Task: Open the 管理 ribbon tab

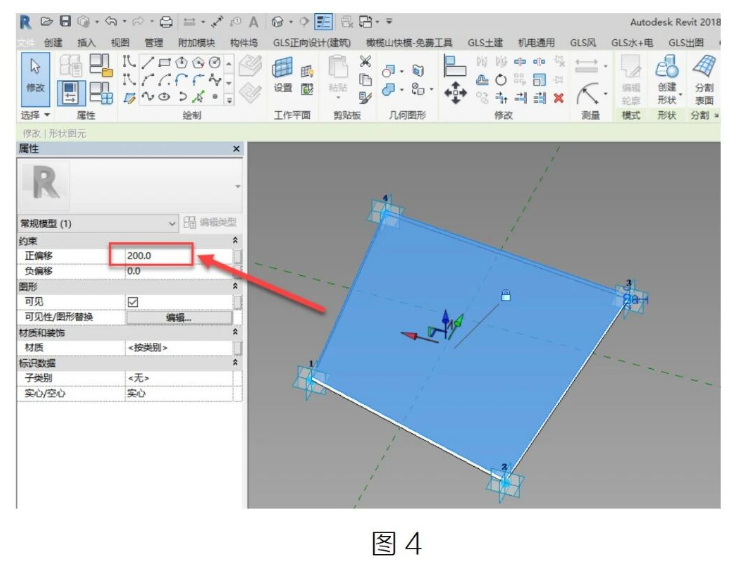Action: 154,43
